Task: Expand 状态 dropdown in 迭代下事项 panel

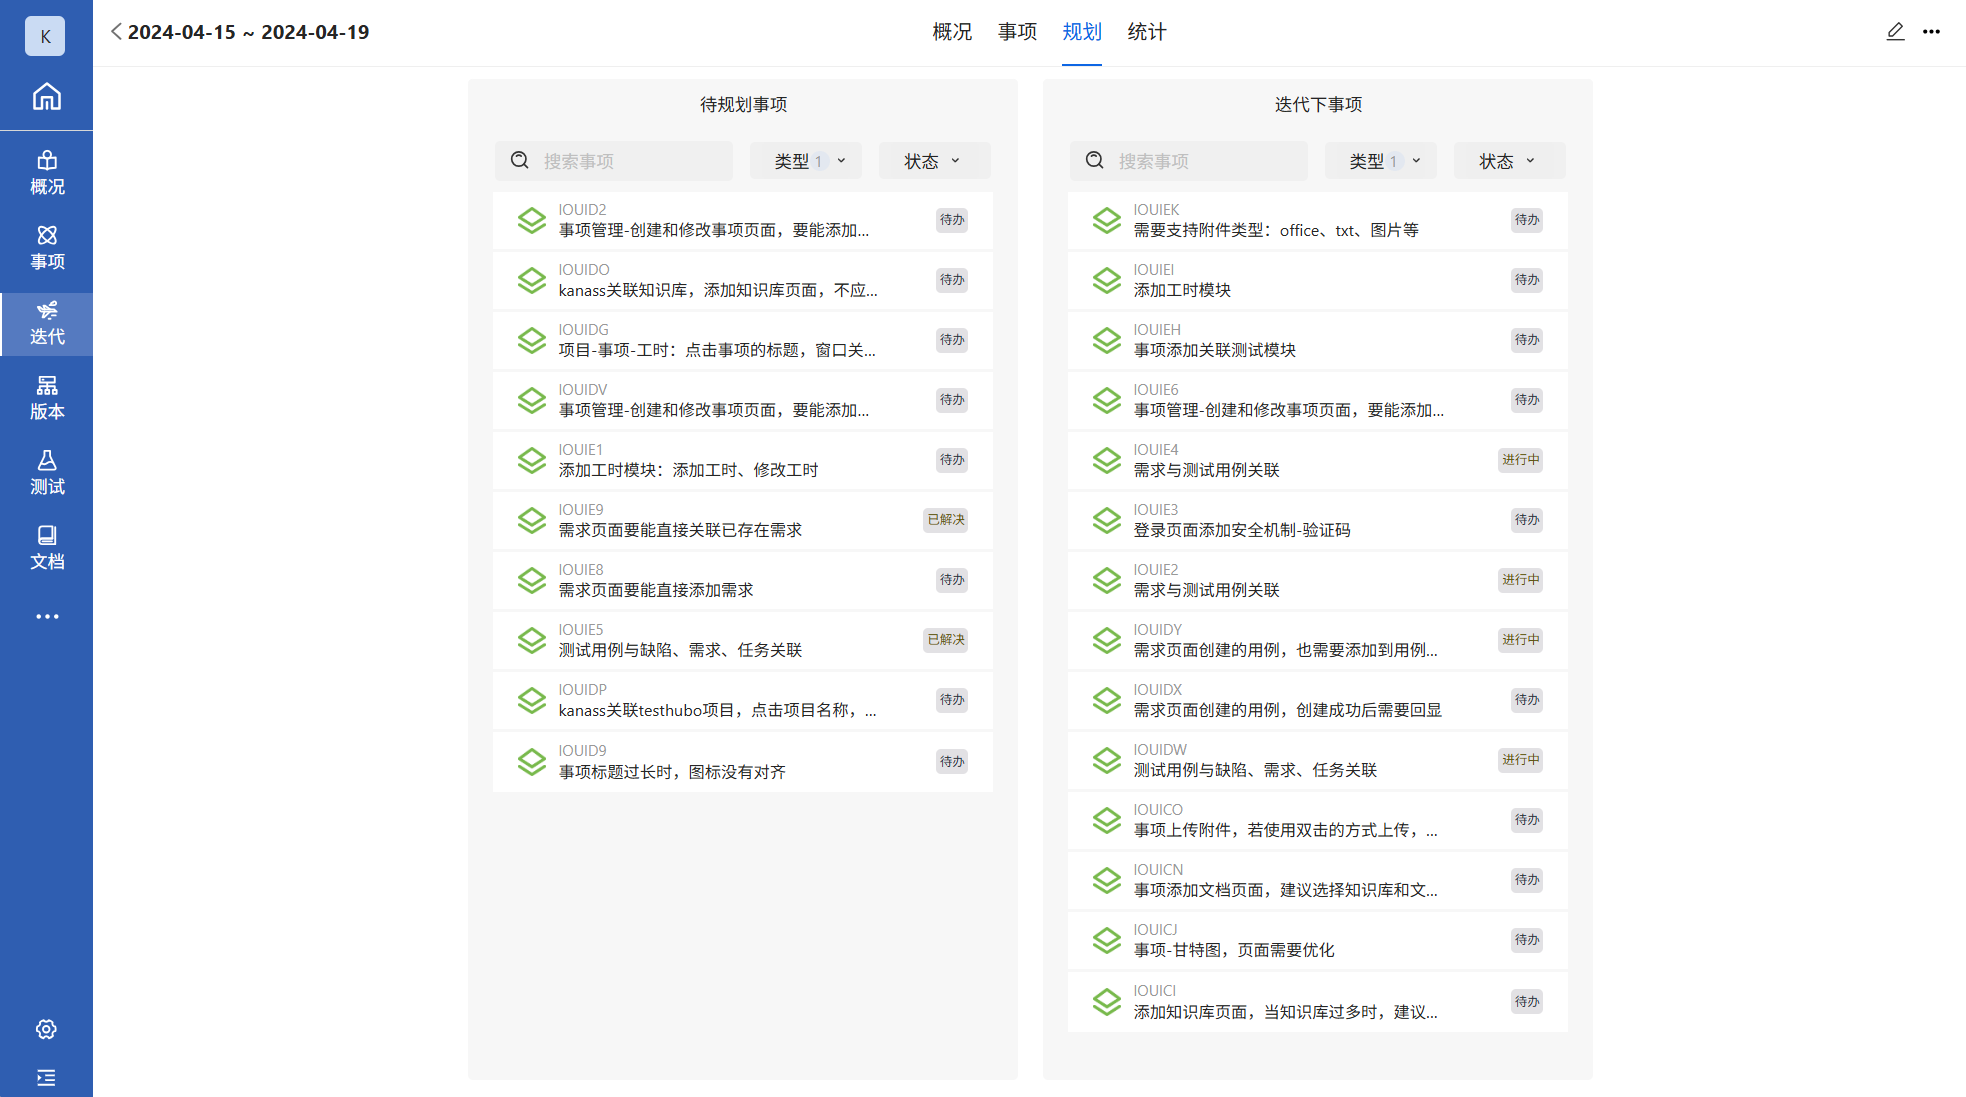Action: click(1508, 161)
